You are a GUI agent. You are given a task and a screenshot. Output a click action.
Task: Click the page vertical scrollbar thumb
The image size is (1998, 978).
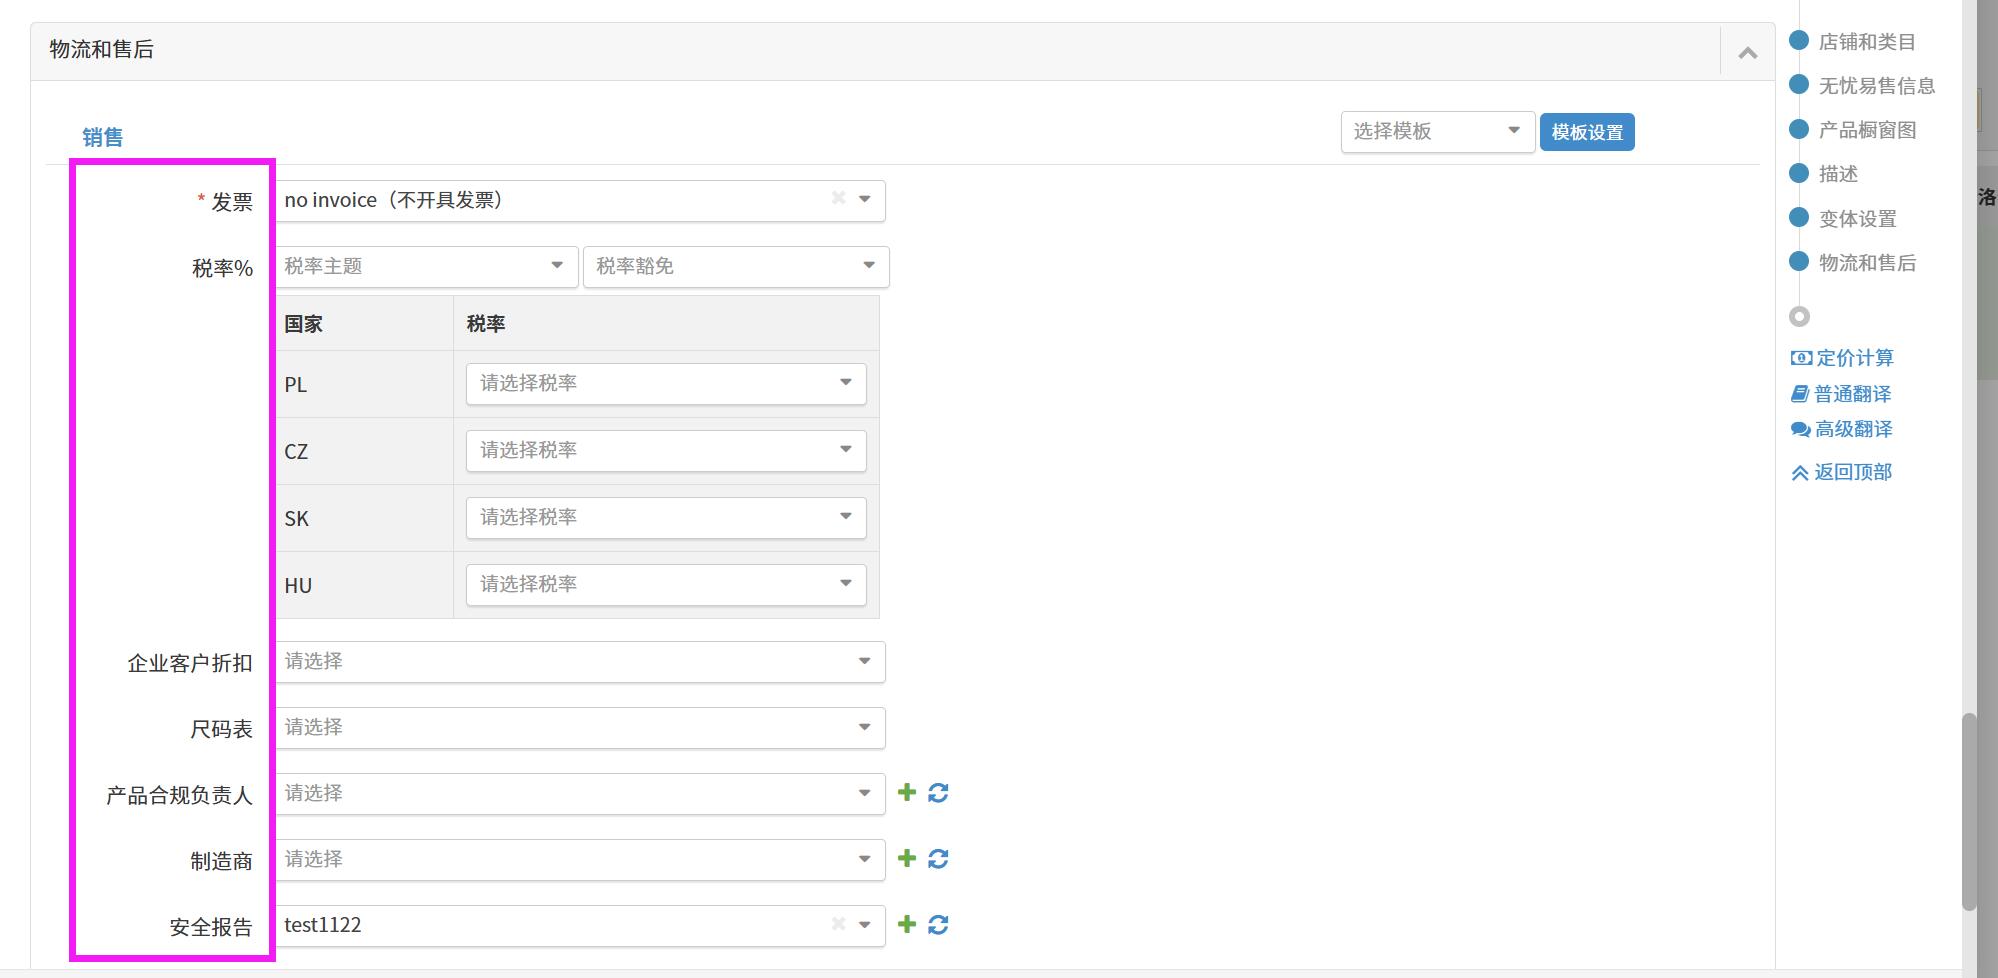pos(1969,810)
